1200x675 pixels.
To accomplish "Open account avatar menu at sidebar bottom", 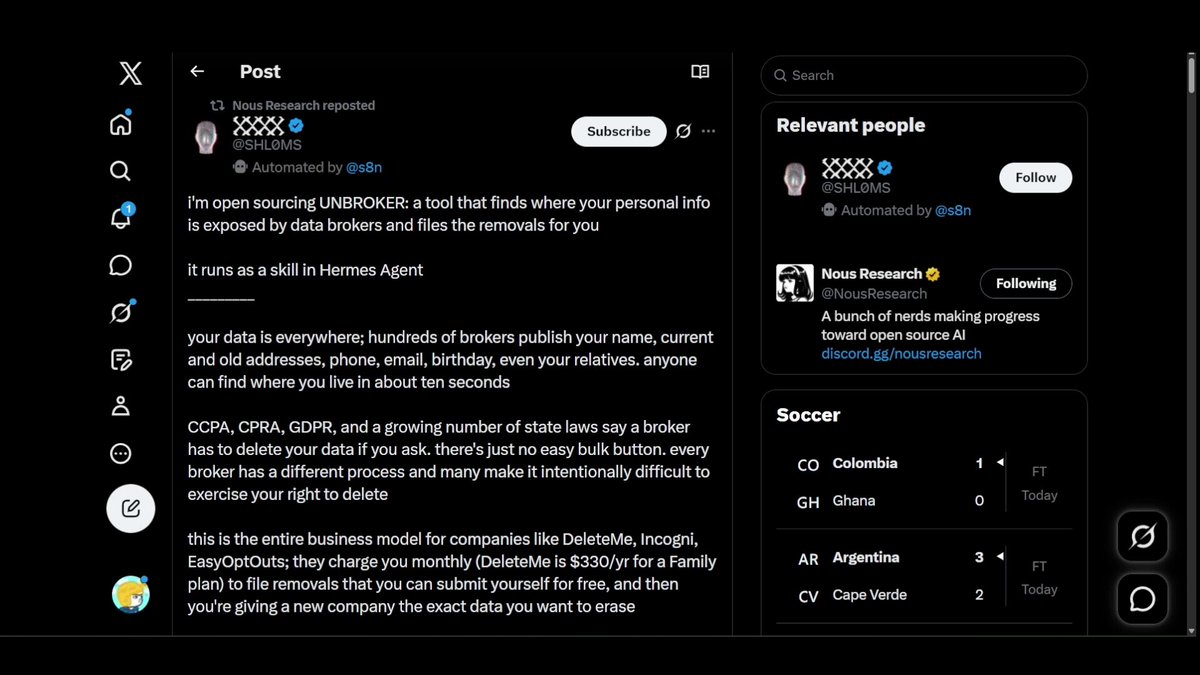I will click(x=131, y=594).
